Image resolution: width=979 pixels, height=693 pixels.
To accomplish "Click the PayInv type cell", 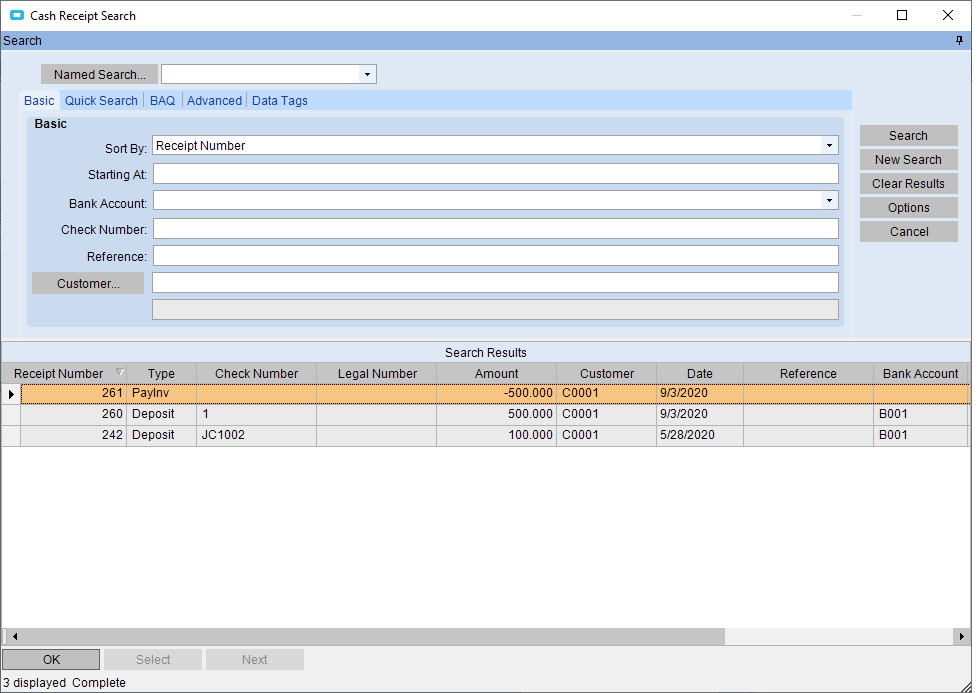I will point(161,393).
